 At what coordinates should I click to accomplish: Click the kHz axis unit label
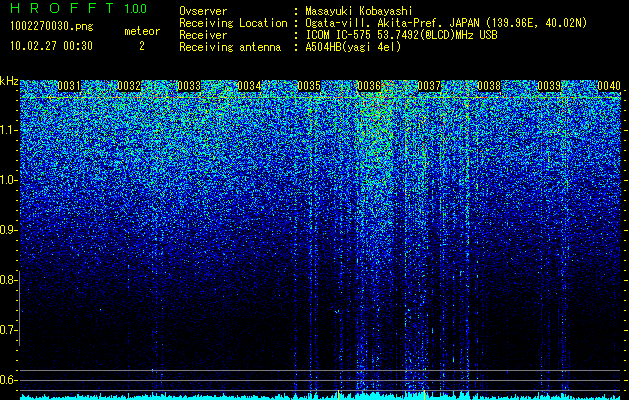point(9,81)
